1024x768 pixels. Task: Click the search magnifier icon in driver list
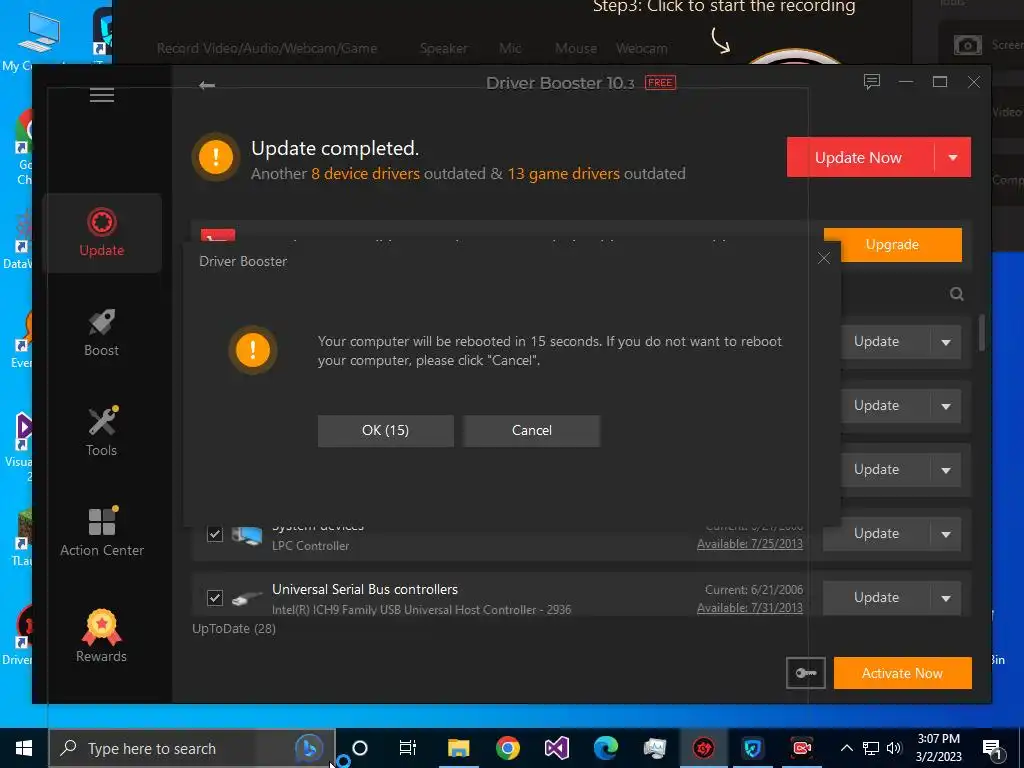(957, 294)
